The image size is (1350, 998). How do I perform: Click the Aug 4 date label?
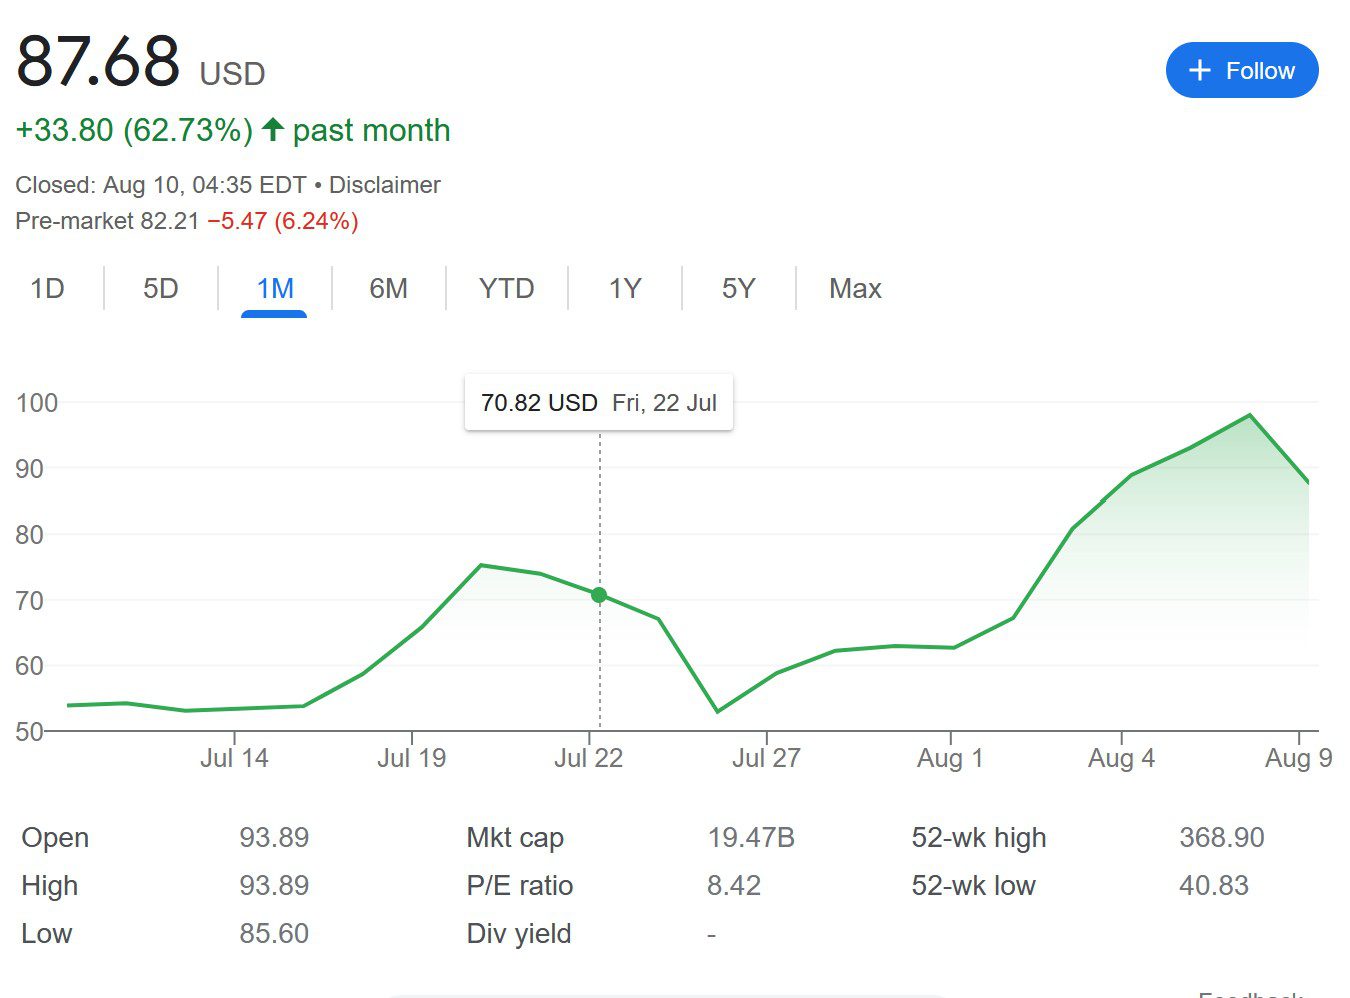point(1121,758)
